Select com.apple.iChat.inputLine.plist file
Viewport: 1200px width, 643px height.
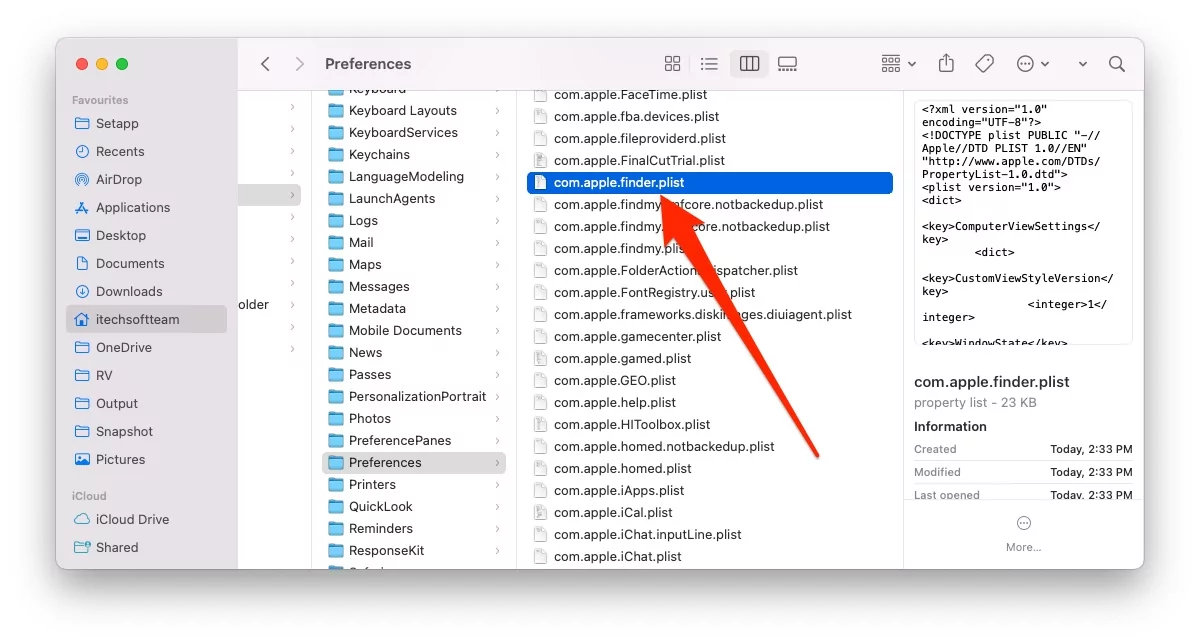click(x=710, y=535)
